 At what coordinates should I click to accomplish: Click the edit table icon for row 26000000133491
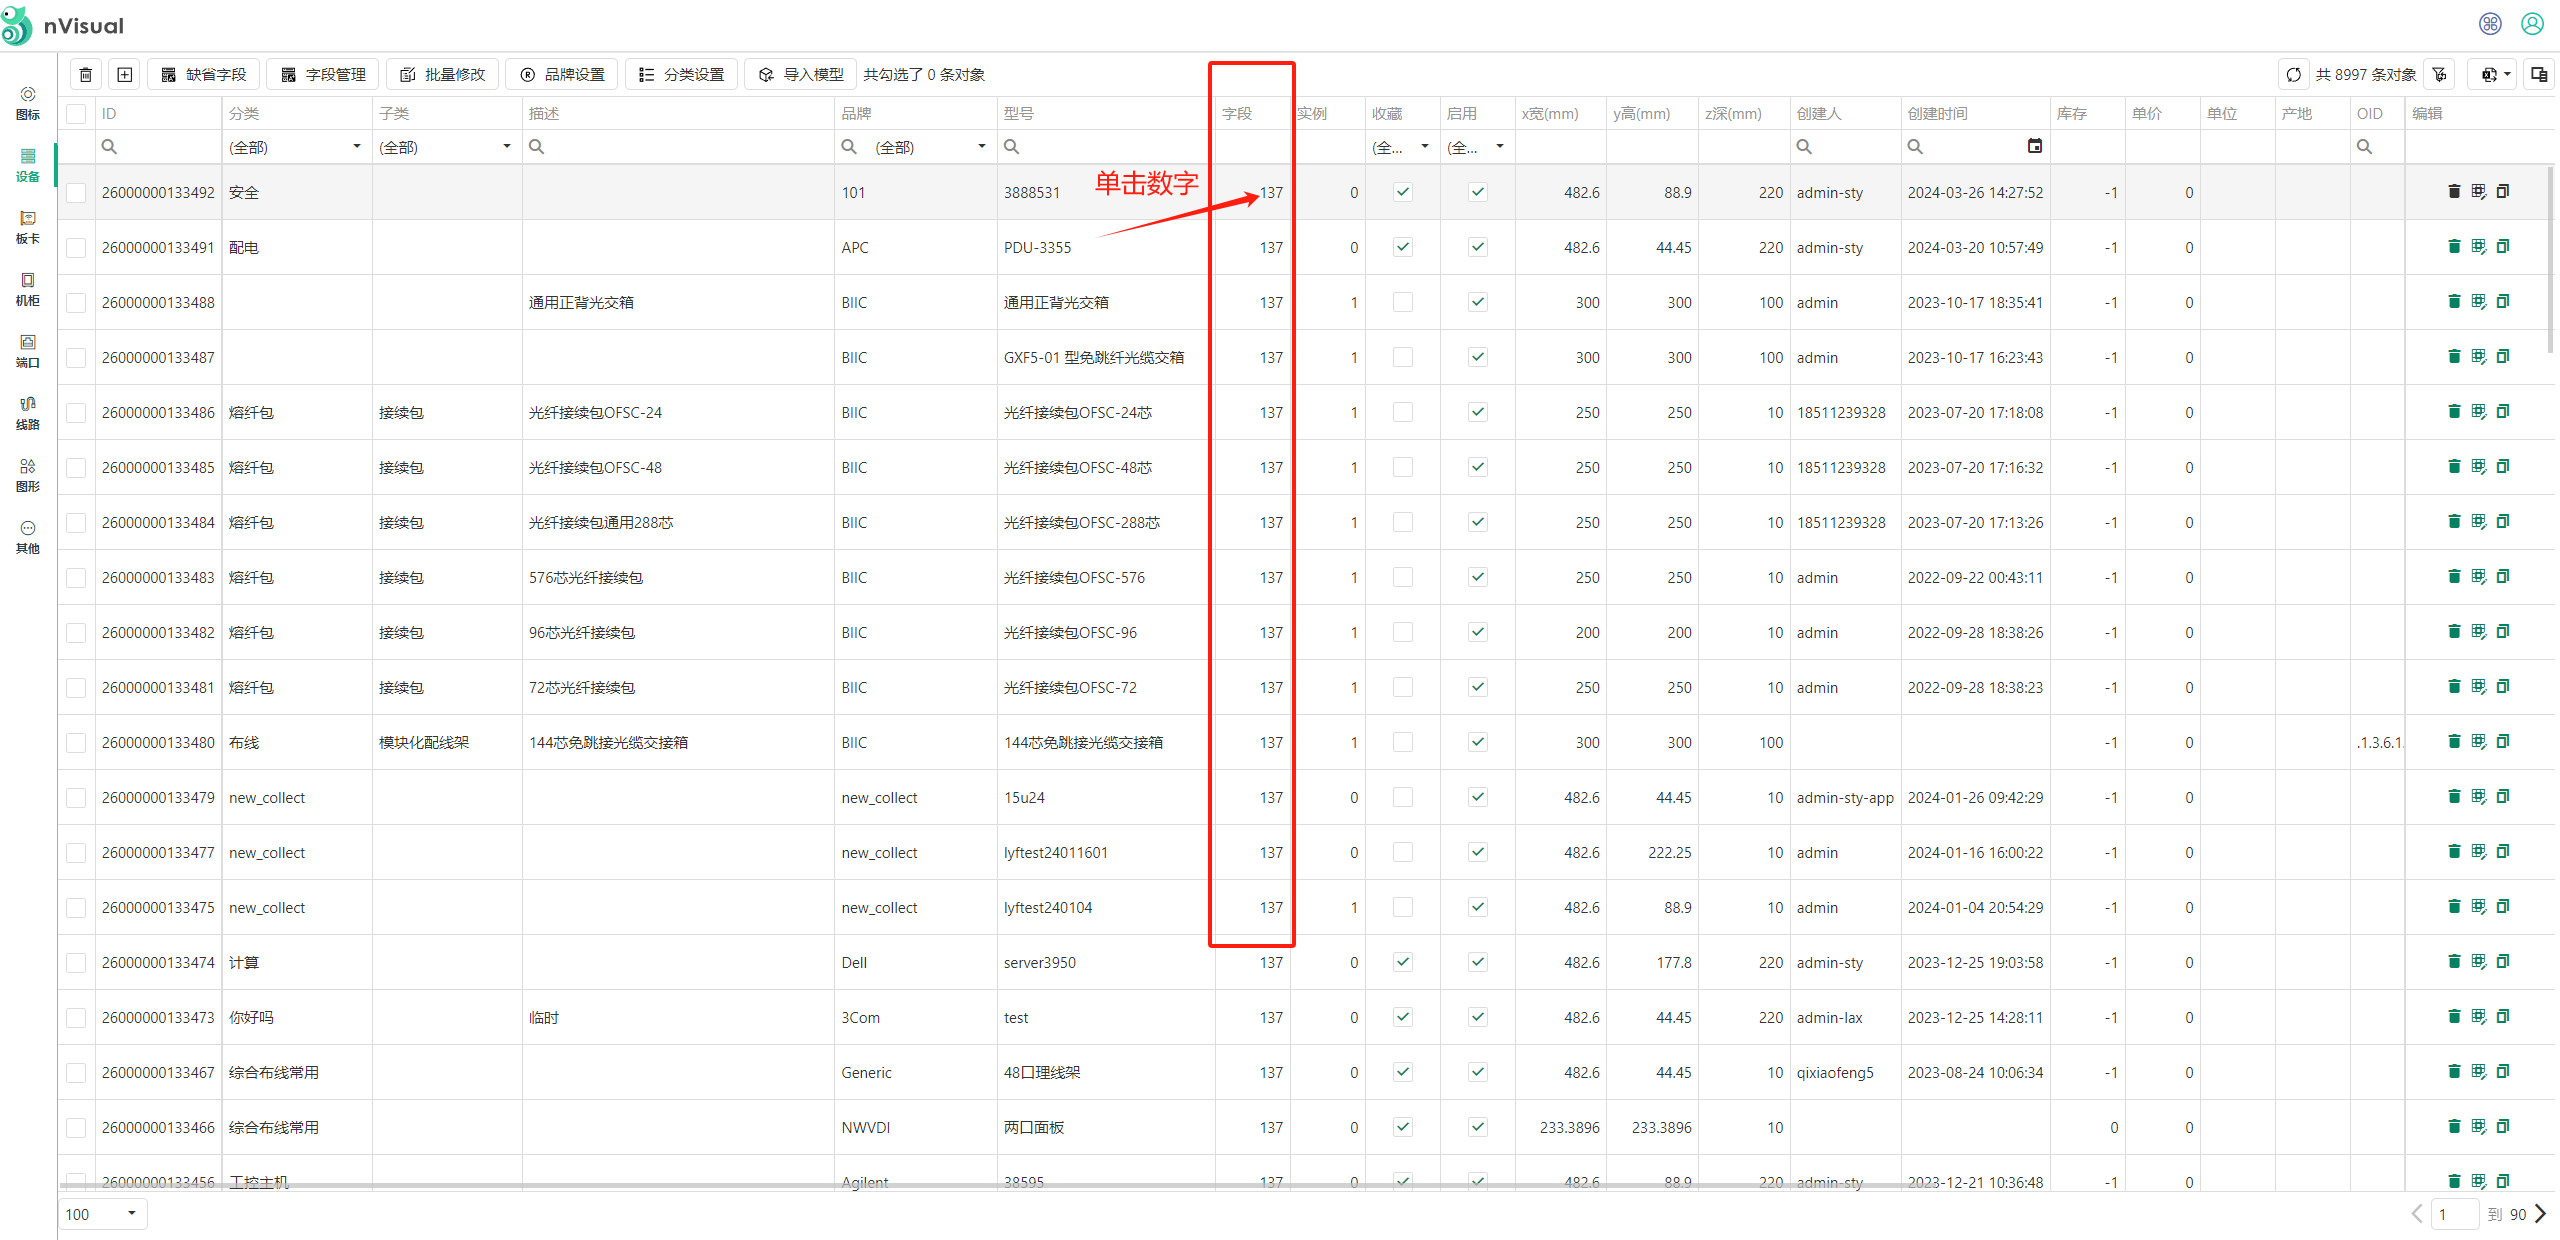(x=2478, y=247)
